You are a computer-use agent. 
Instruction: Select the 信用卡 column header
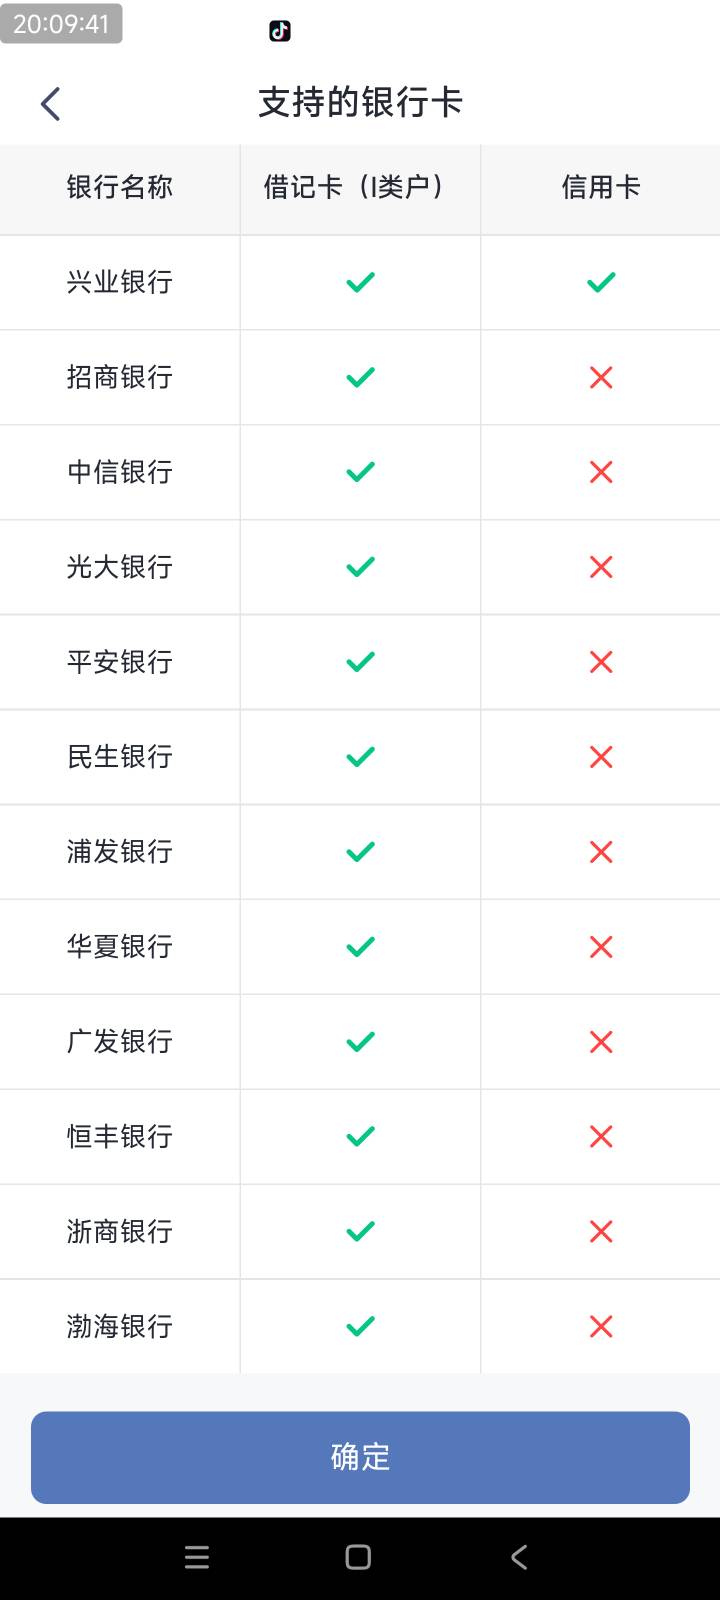601,187
